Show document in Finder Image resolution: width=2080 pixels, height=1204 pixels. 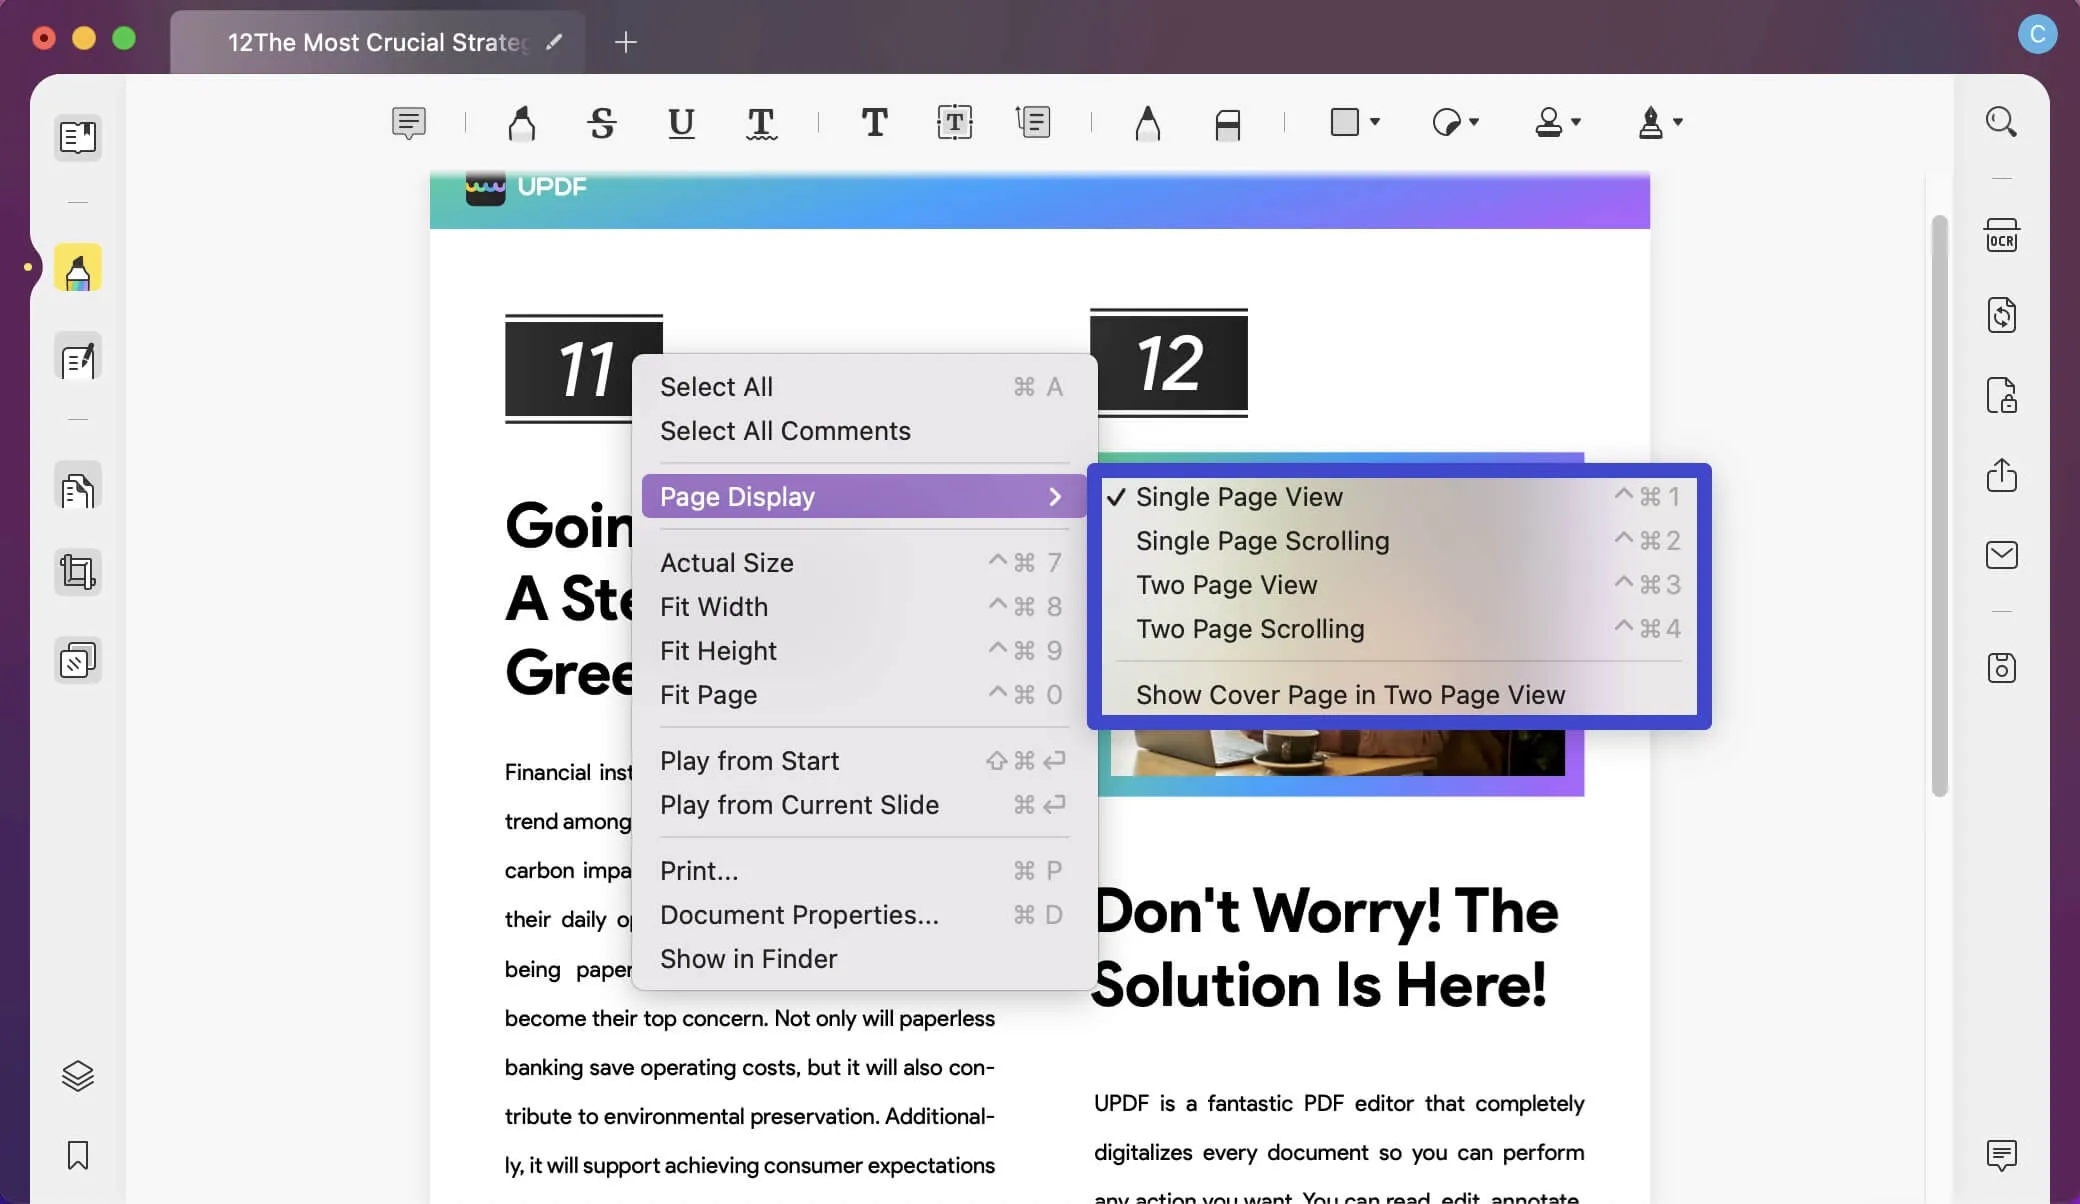[748, 957]
